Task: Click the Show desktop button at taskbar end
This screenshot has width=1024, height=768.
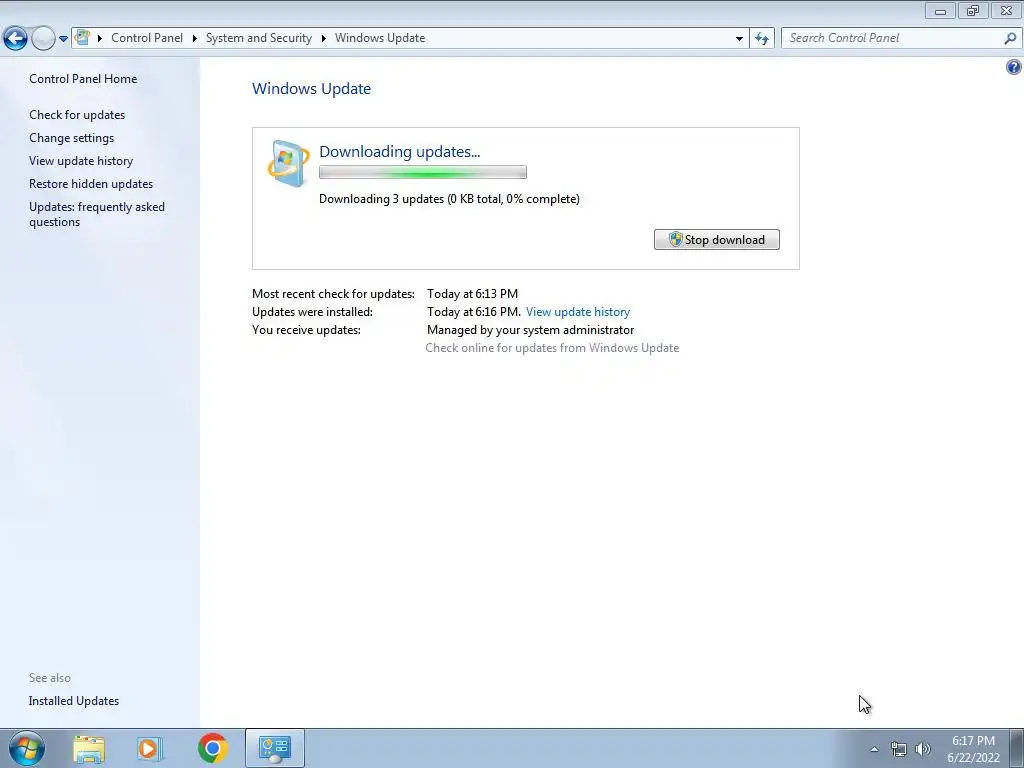Action: pyautogui.click(x=1017, y=749)
